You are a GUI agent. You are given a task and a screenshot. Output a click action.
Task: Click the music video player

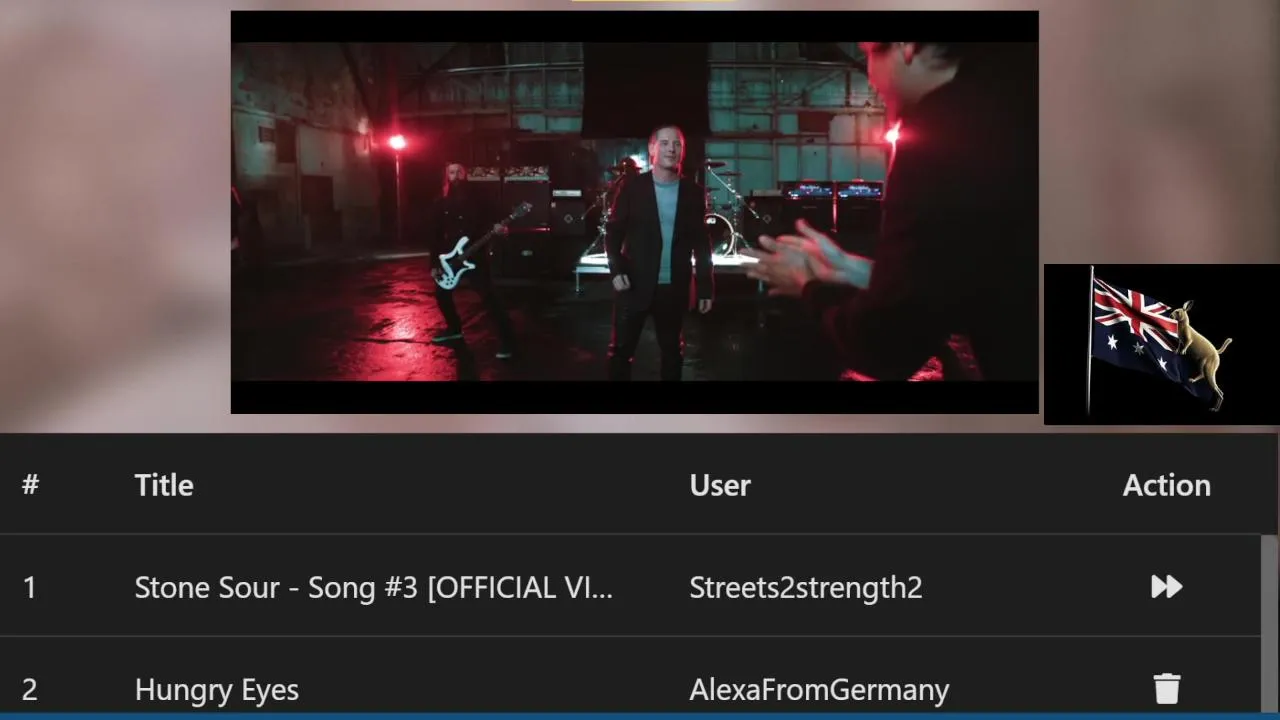point(634,212)
